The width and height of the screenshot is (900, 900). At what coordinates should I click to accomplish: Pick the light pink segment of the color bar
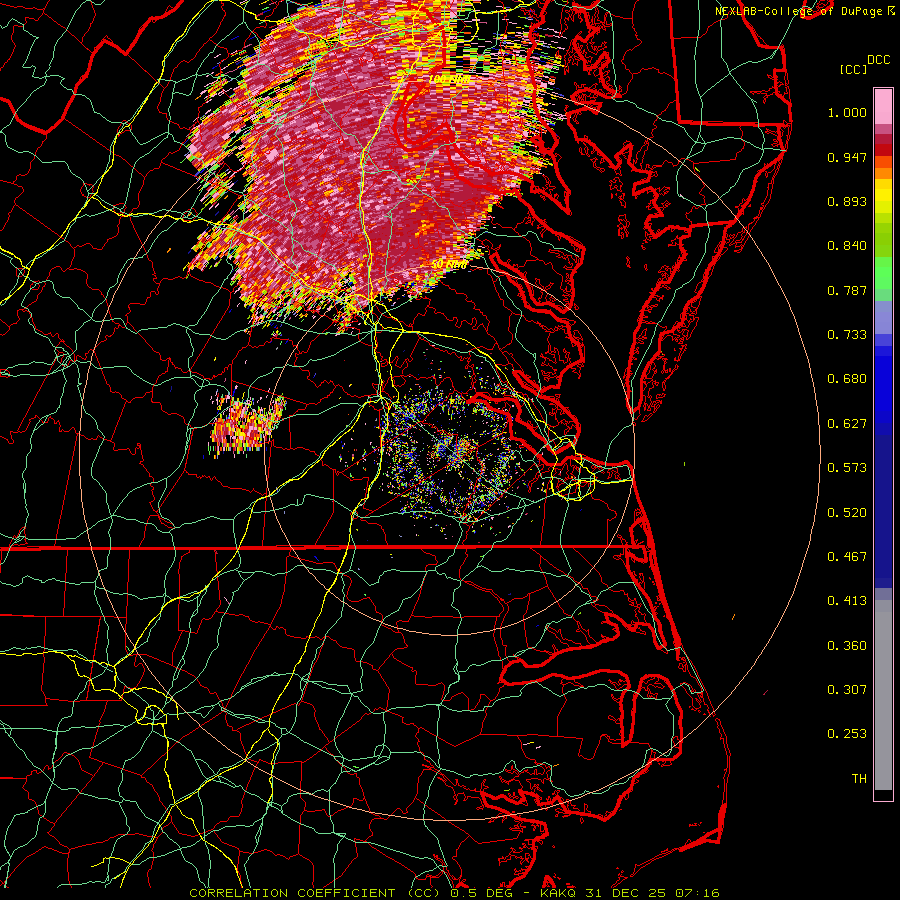(x=883, y=107)
